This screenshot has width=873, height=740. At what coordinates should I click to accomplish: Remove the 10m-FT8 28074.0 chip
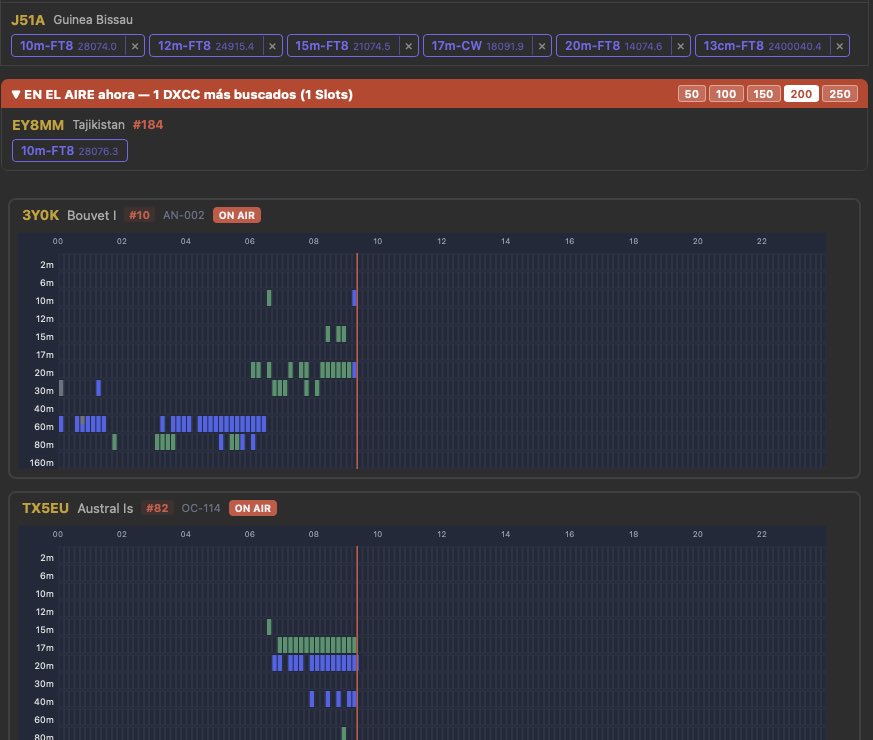pyautogui.click(x=135, y=46)
